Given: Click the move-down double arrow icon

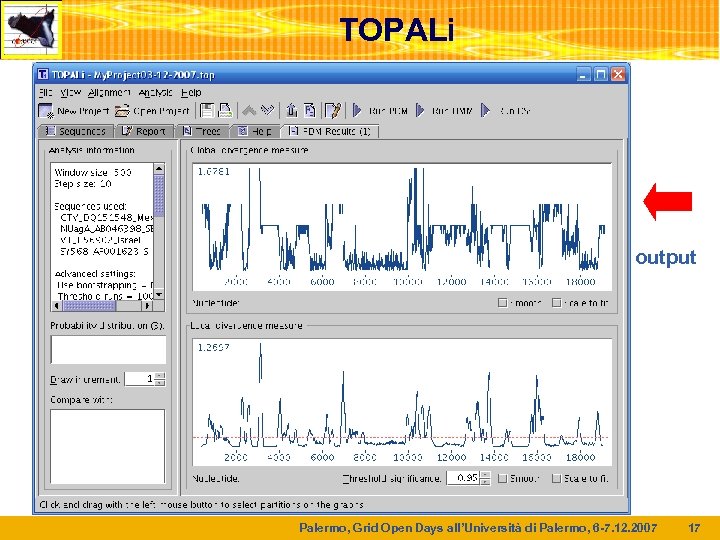Looking at the screenshot, I should pyautogui.click(x=268, y=110).
